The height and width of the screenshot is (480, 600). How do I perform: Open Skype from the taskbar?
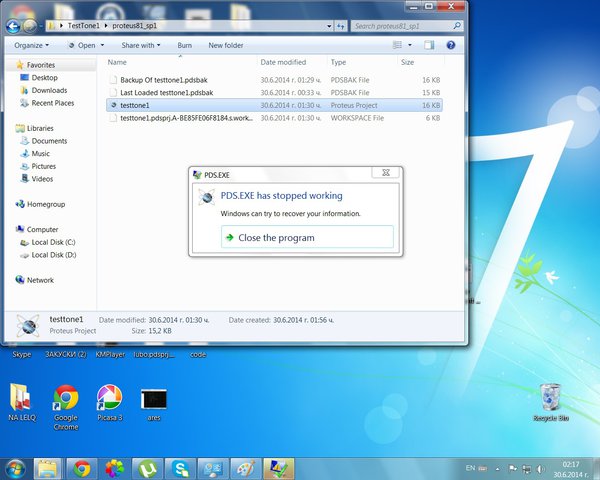pyautogui.click(x=180, y=469)
